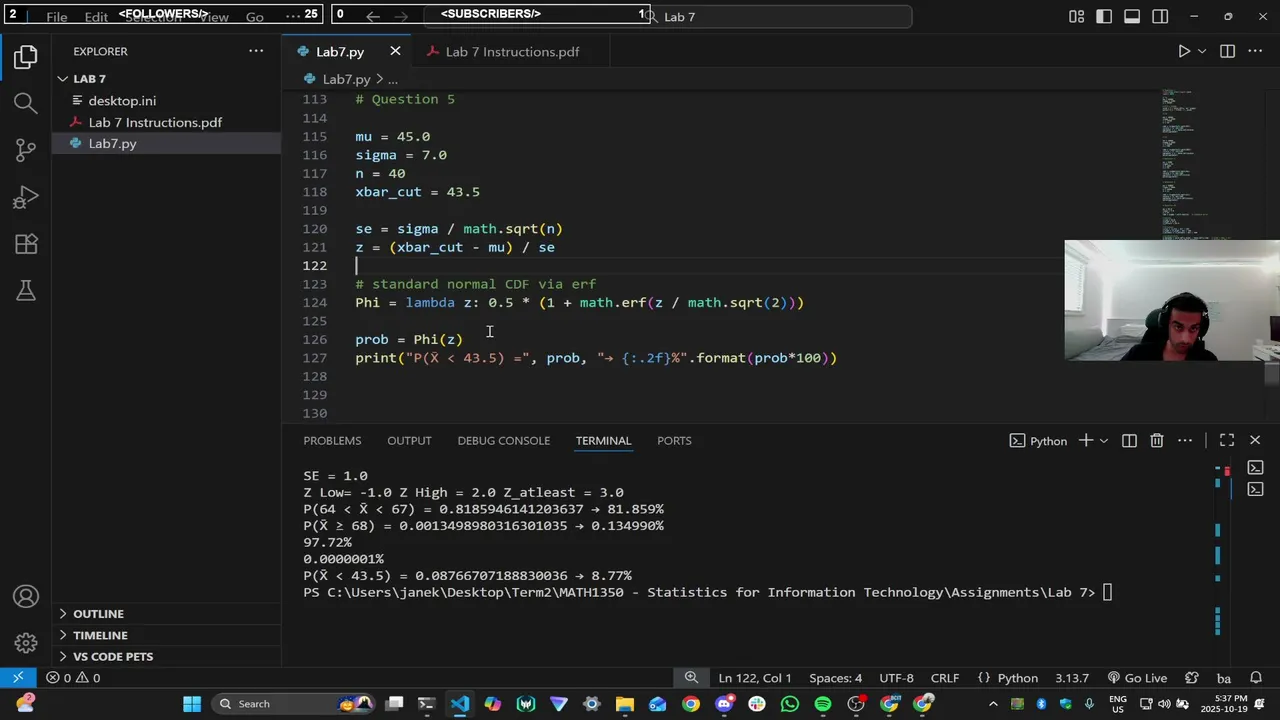Click Go Live in the status bar
The image size is (1280, 720).
click(1137, 677)
